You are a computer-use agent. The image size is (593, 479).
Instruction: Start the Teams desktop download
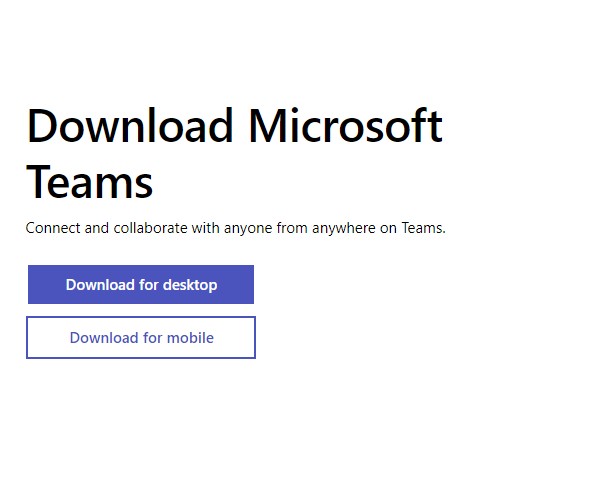pos(141,284)
